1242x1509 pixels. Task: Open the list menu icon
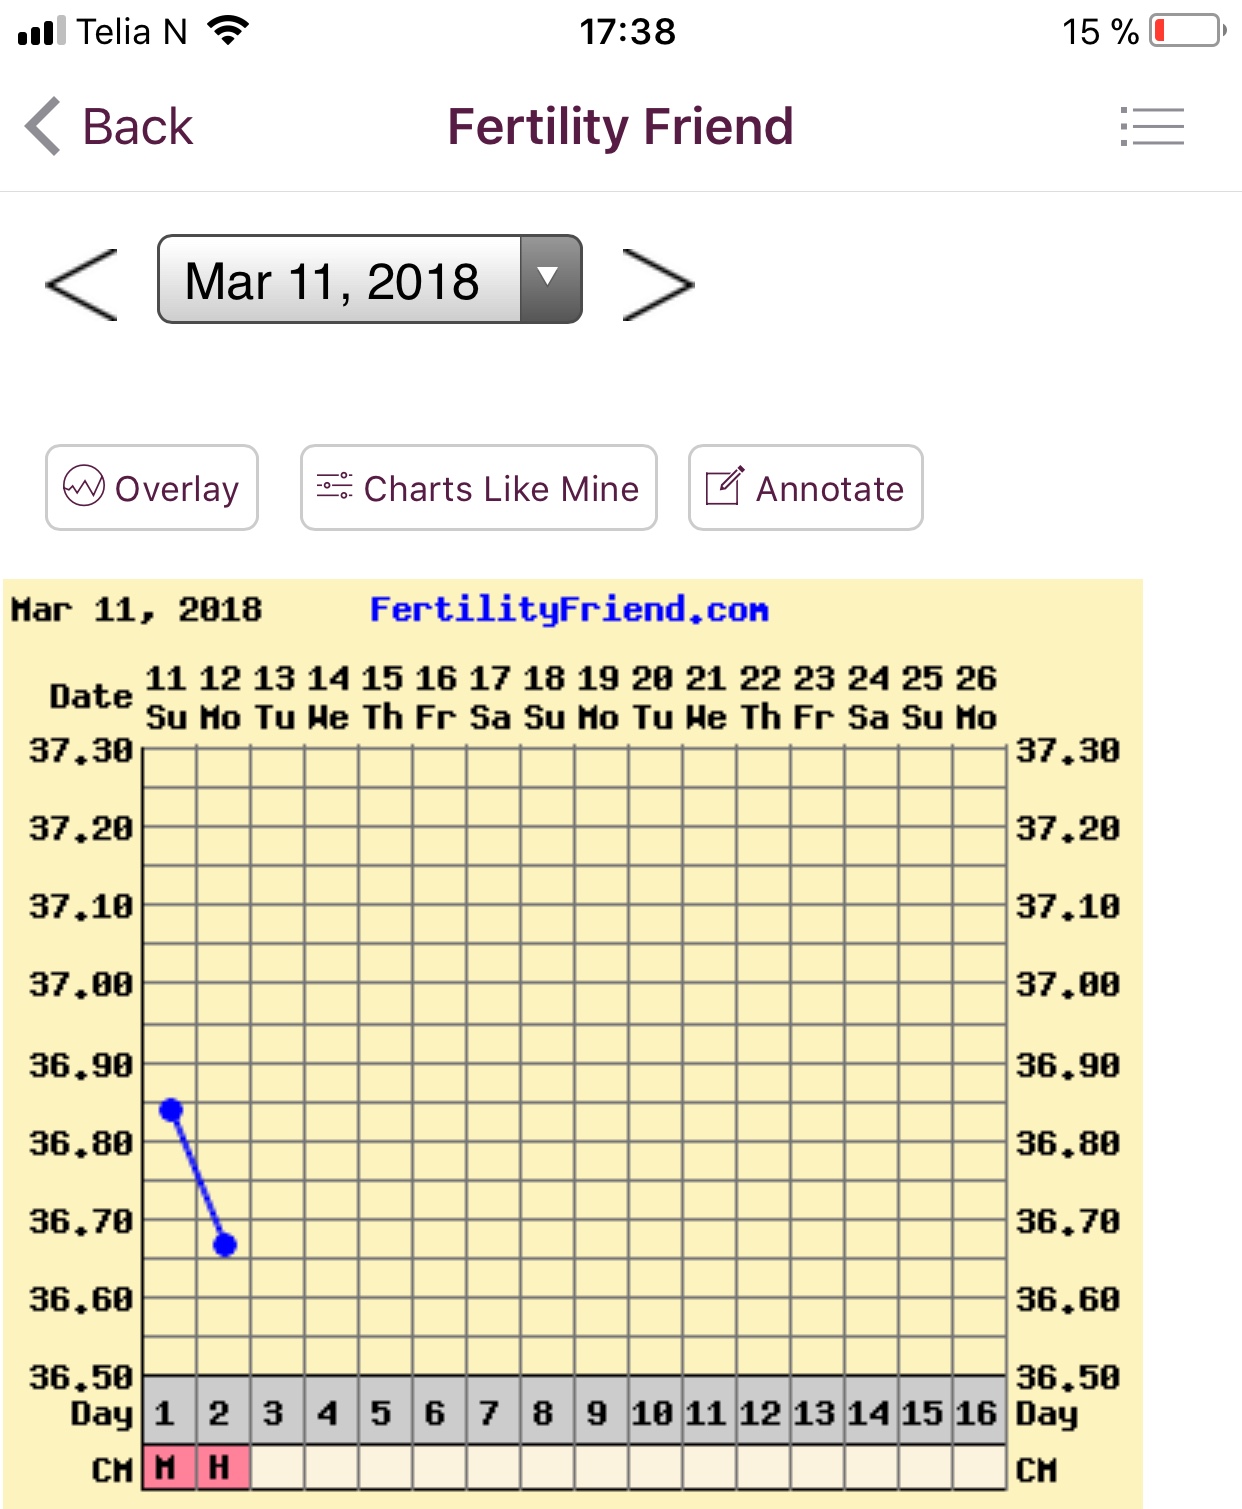[1152, 127]
